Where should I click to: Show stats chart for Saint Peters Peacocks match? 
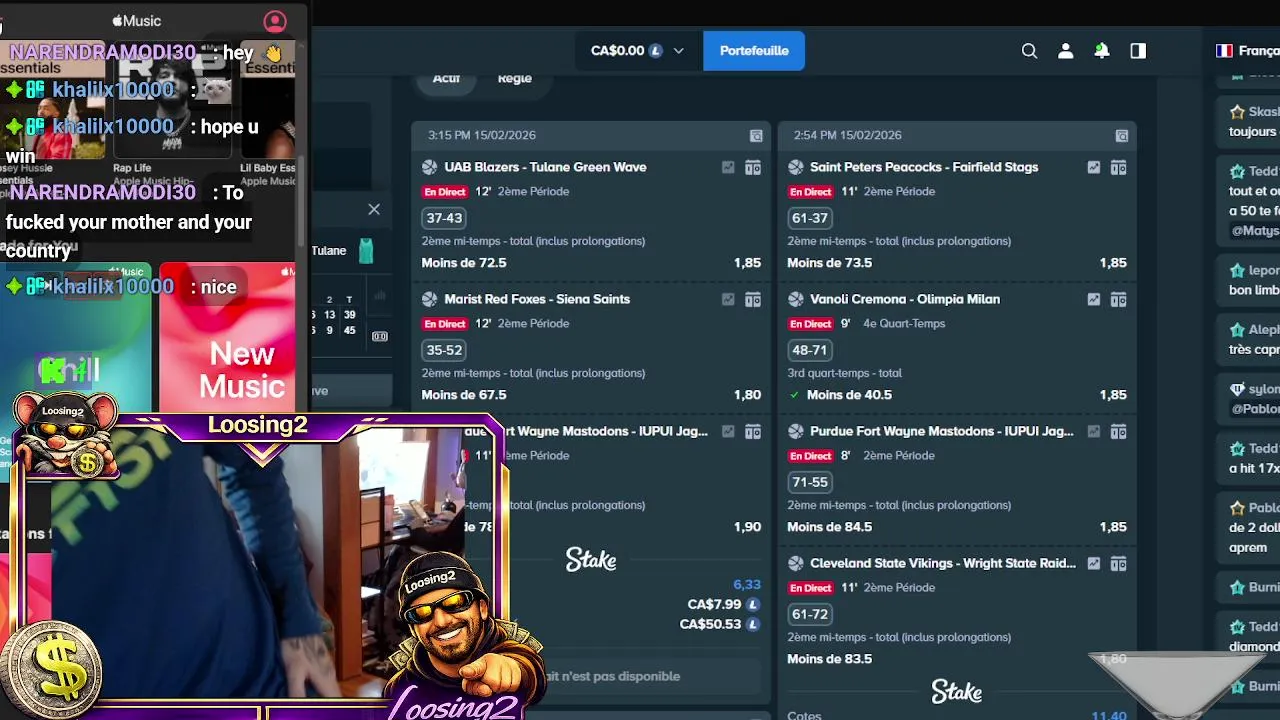pyautogui.click(x=1094, y=167)
